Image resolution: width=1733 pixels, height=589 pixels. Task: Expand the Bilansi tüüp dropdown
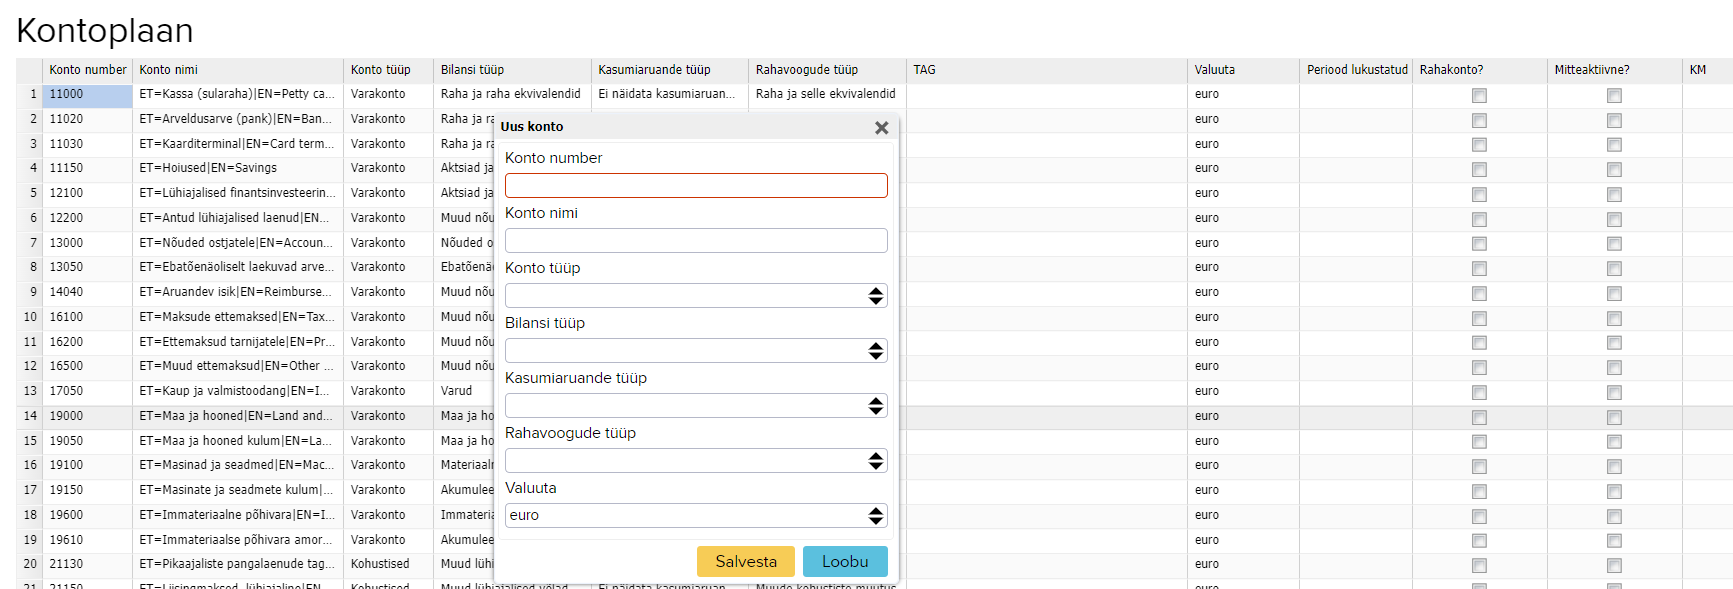[696, 351]
